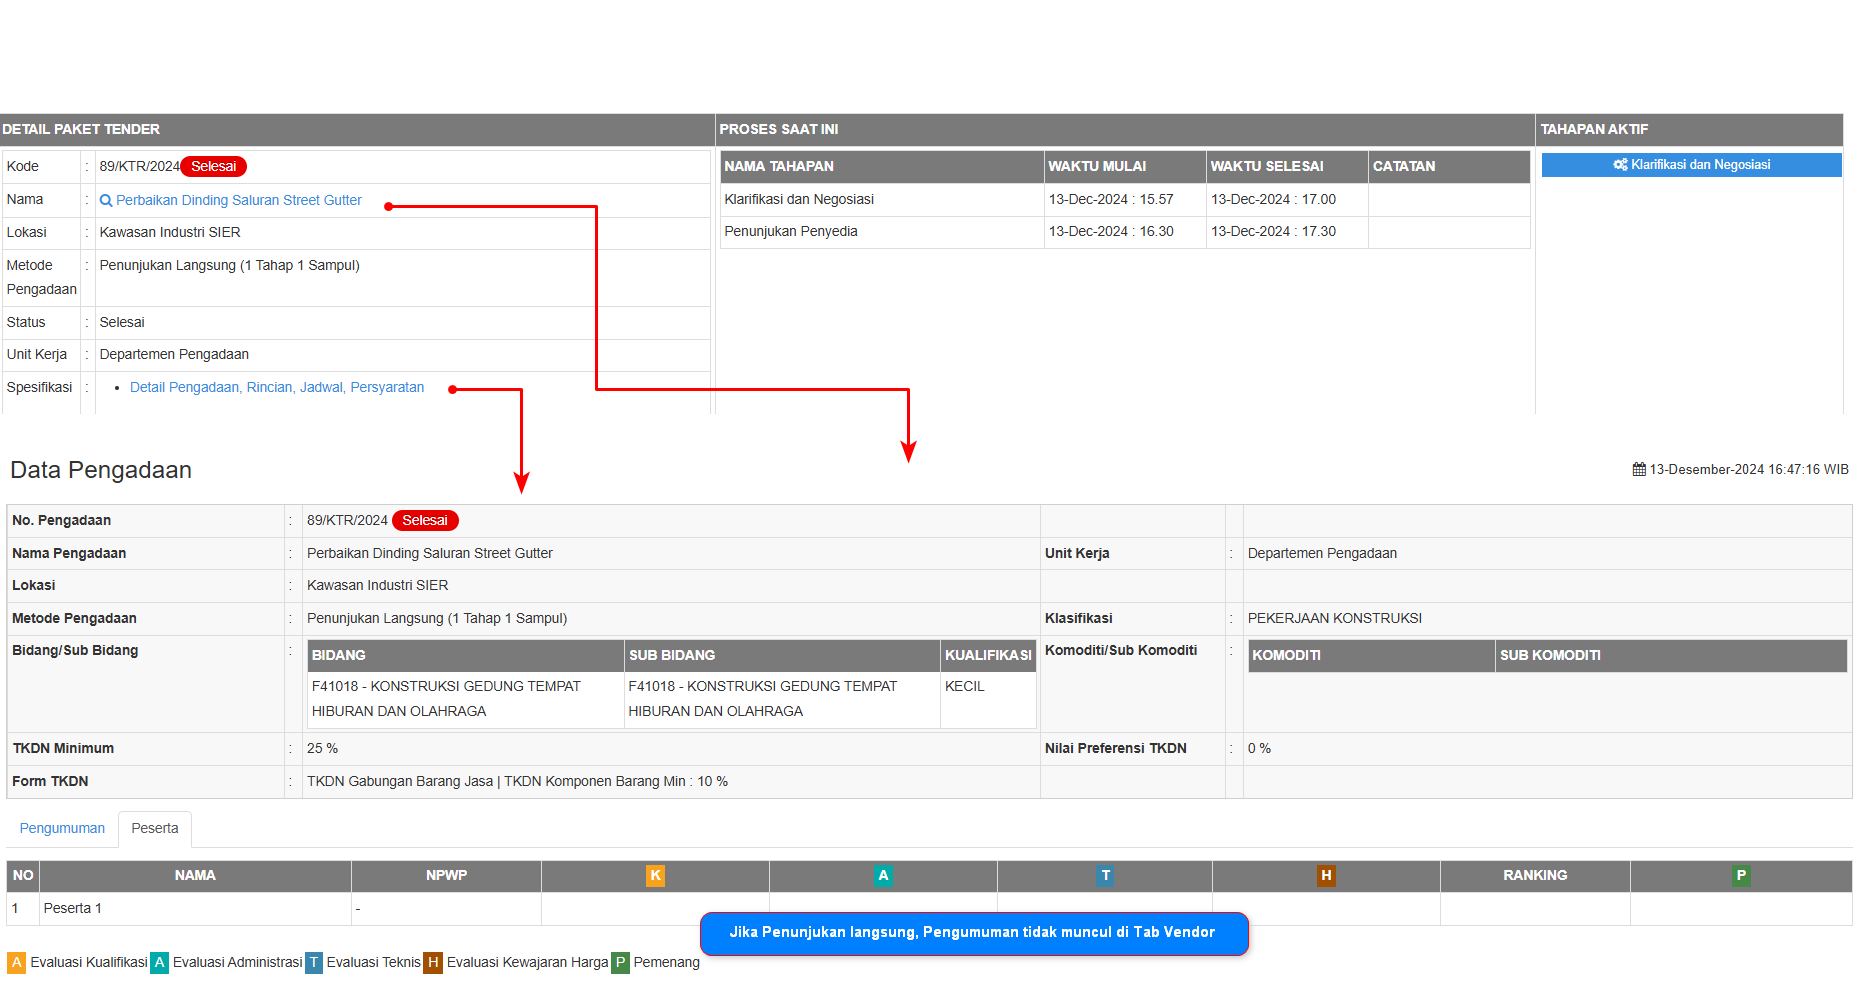Click the calendar icon beside the timestamp
This screenshot has height=987, width=1861.
coord(1639,470)
